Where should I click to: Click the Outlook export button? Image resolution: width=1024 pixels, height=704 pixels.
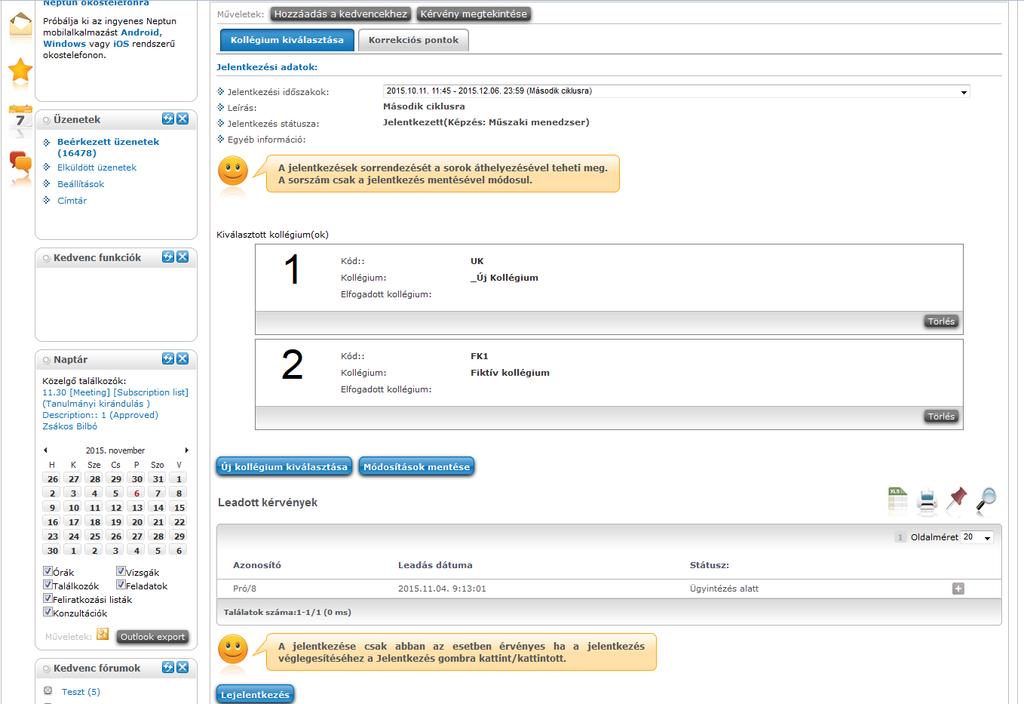click(152, 637)
